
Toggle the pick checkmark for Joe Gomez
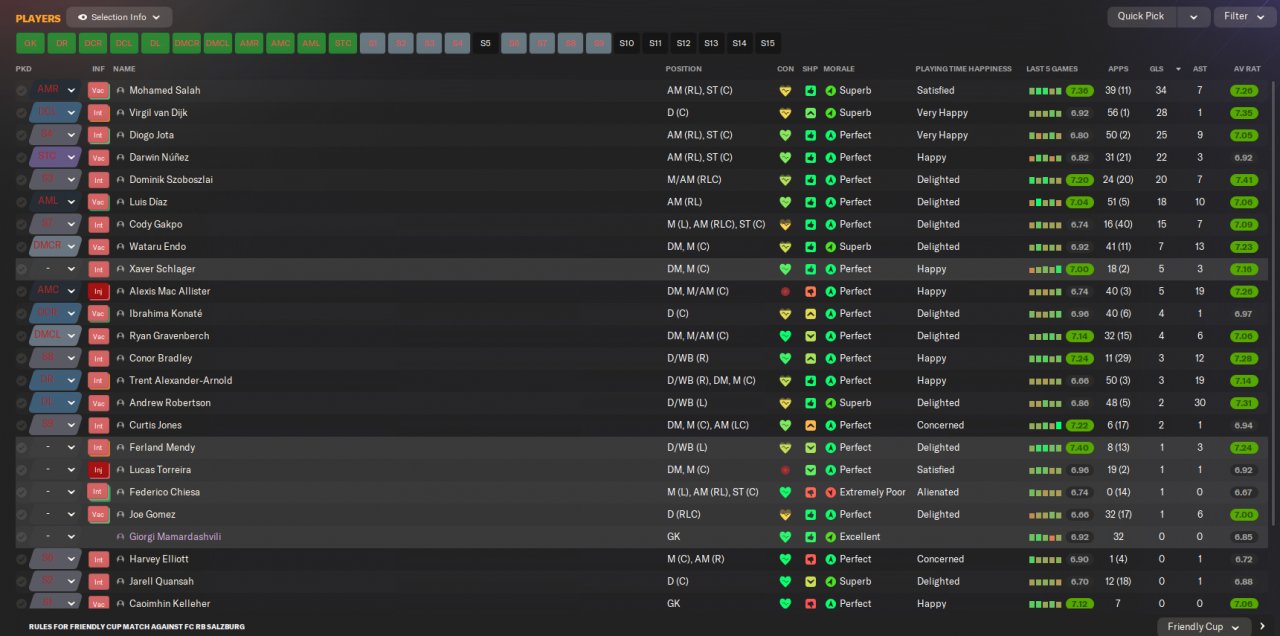pyautogui.click(x=21, y=514)
